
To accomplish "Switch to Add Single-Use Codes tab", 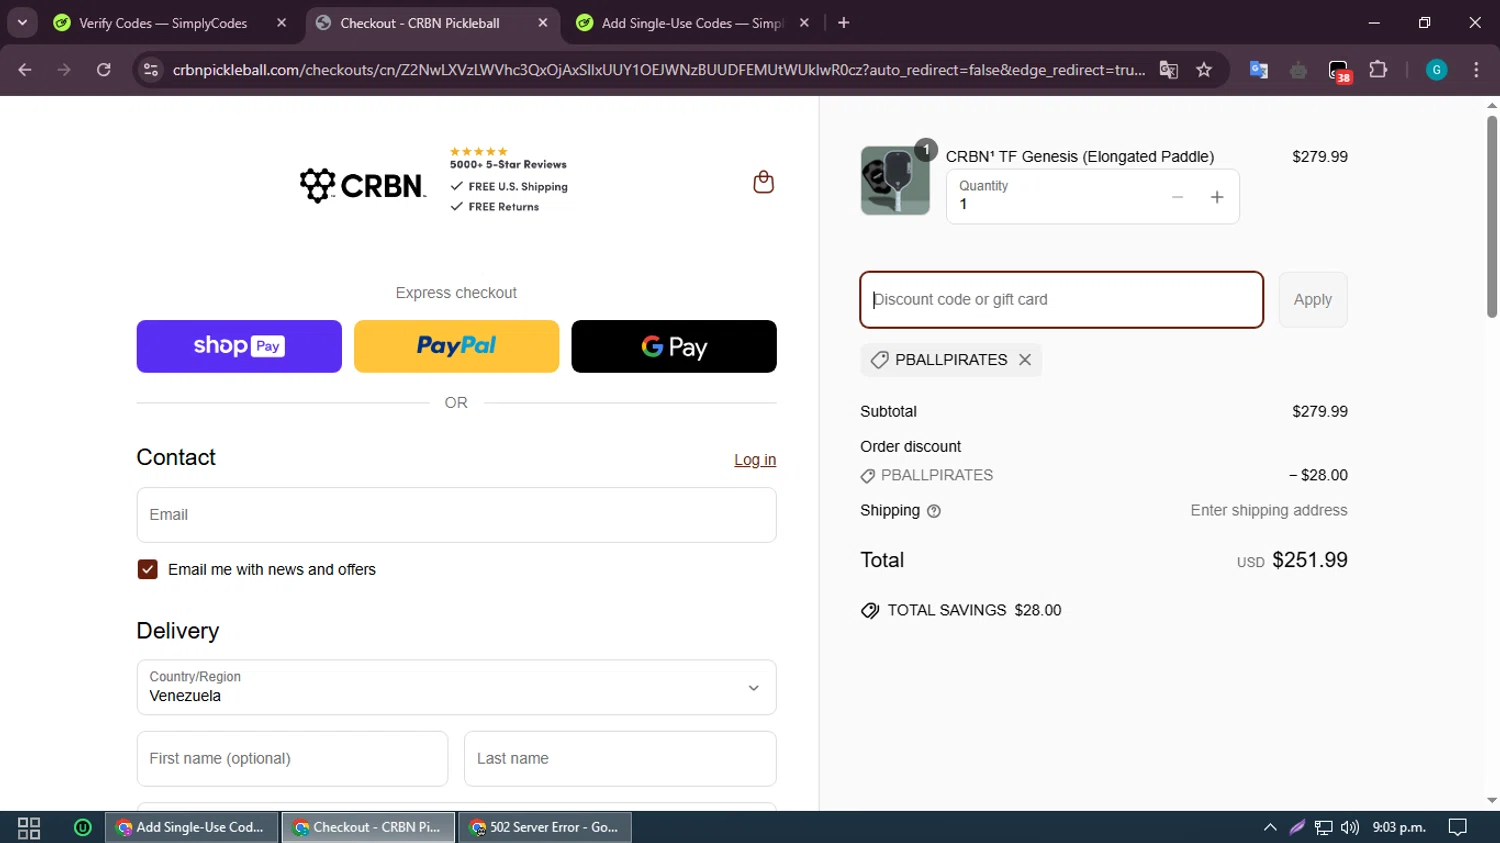I will pyautogui.click(x=692, y=23).
